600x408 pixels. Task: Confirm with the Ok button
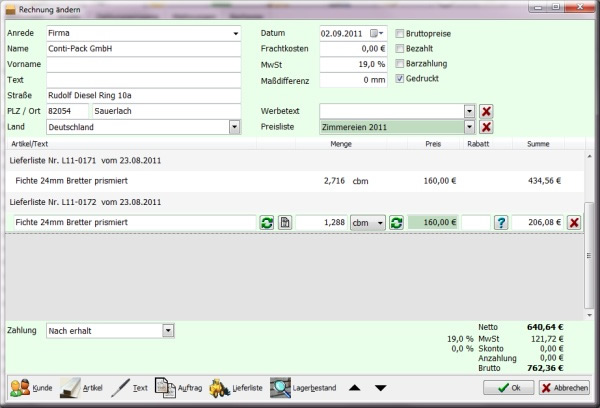coord(509,388)
